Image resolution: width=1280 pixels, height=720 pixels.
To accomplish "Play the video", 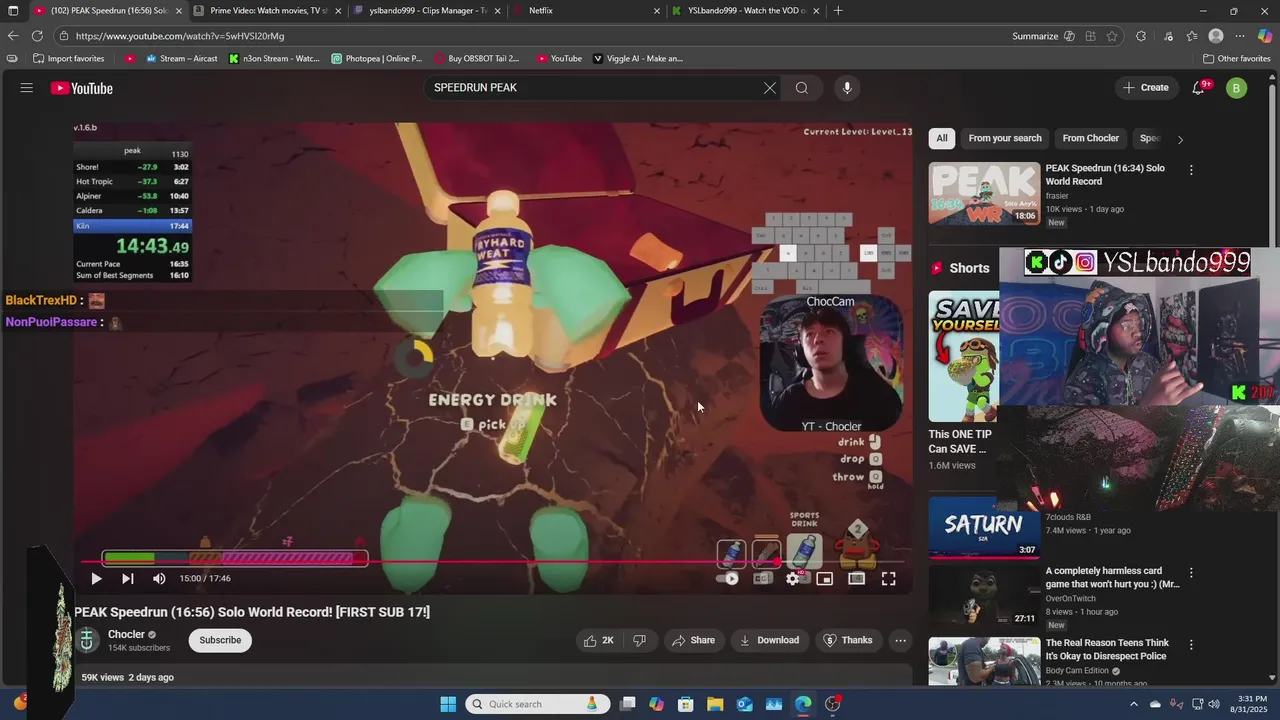I will (x=96, y=578).
